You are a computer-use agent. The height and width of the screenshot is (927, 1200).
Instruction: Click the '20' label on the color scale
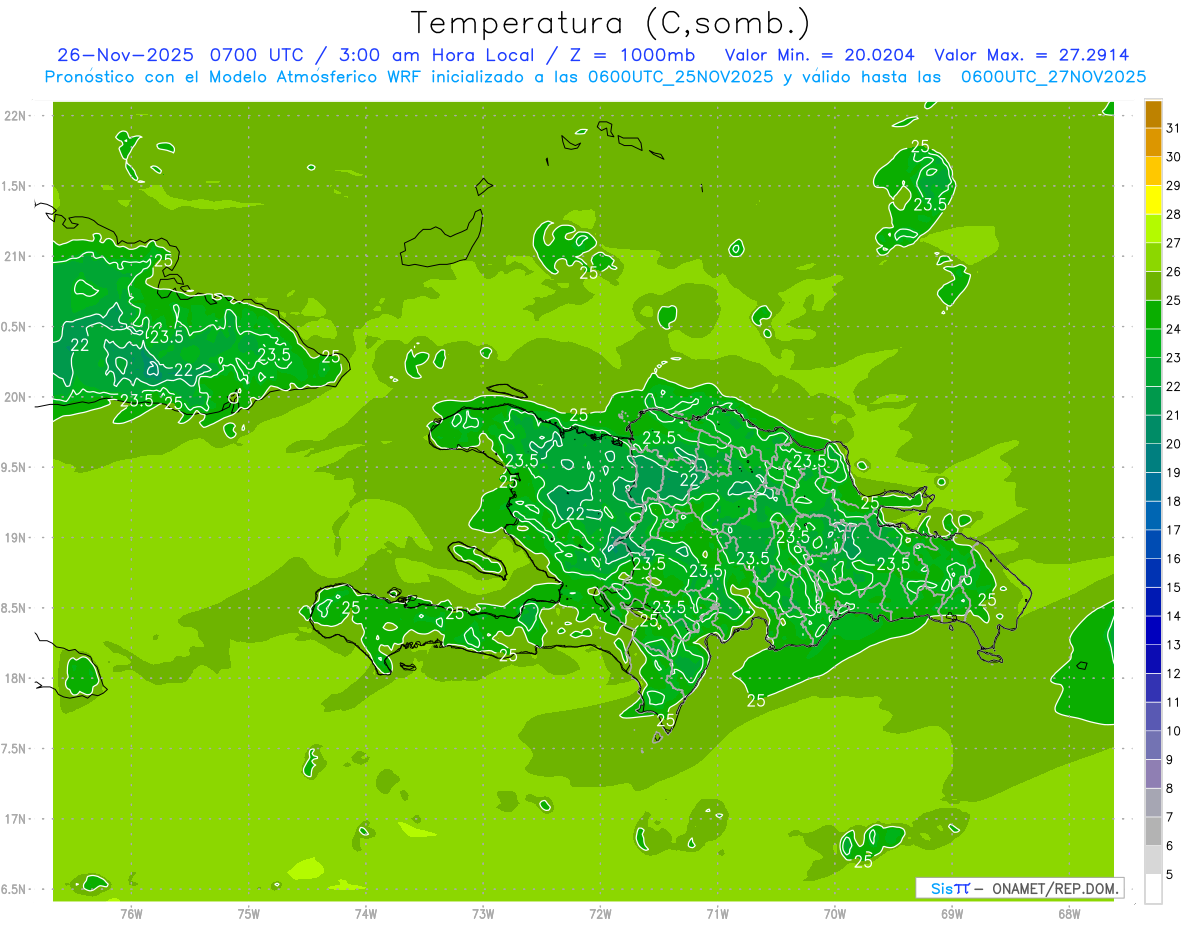pos(1174,444)
